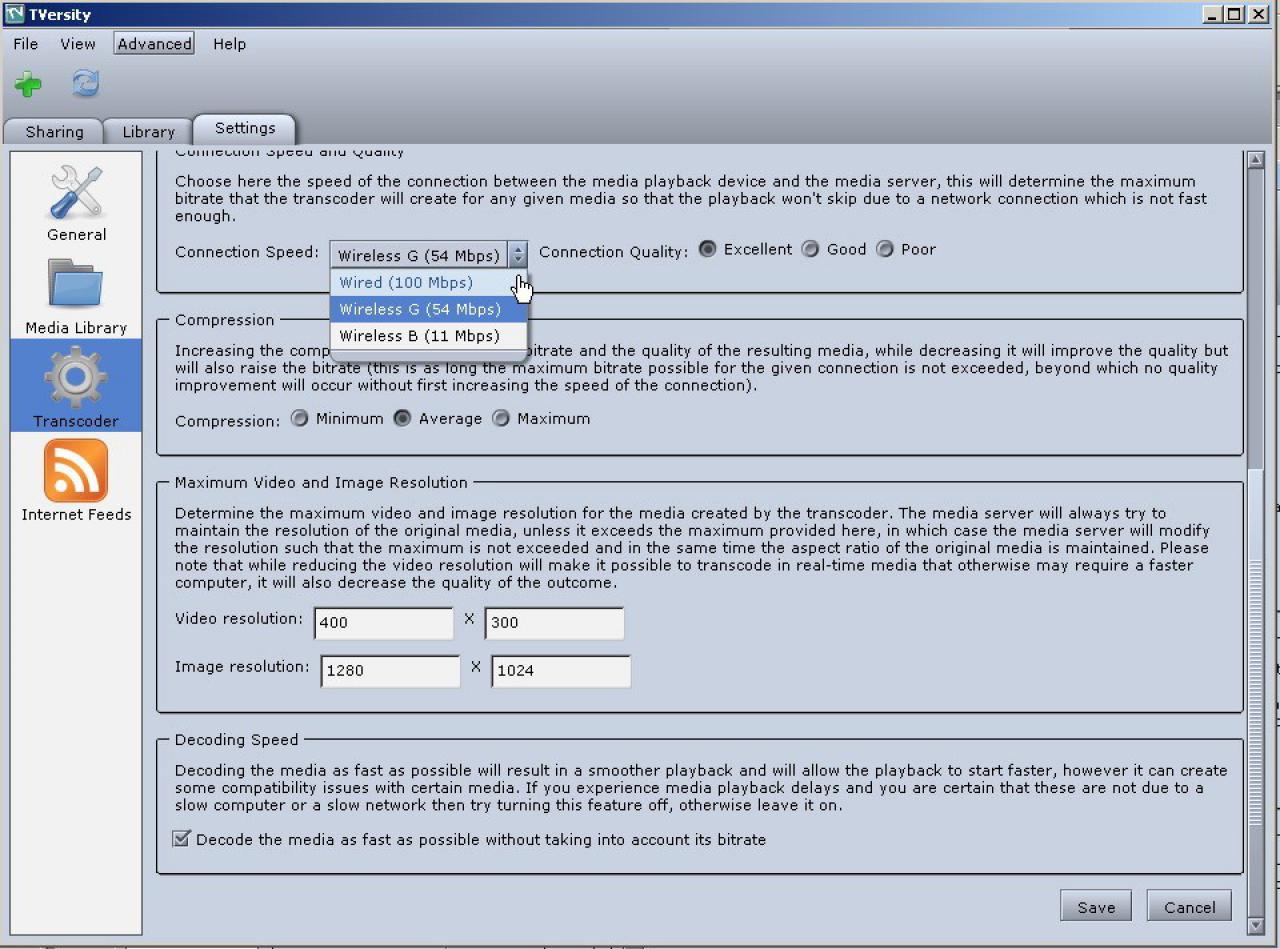1280x949 pixels.
Task: Click the Decoding Speed section heading
Action: [x=237, y=740]
